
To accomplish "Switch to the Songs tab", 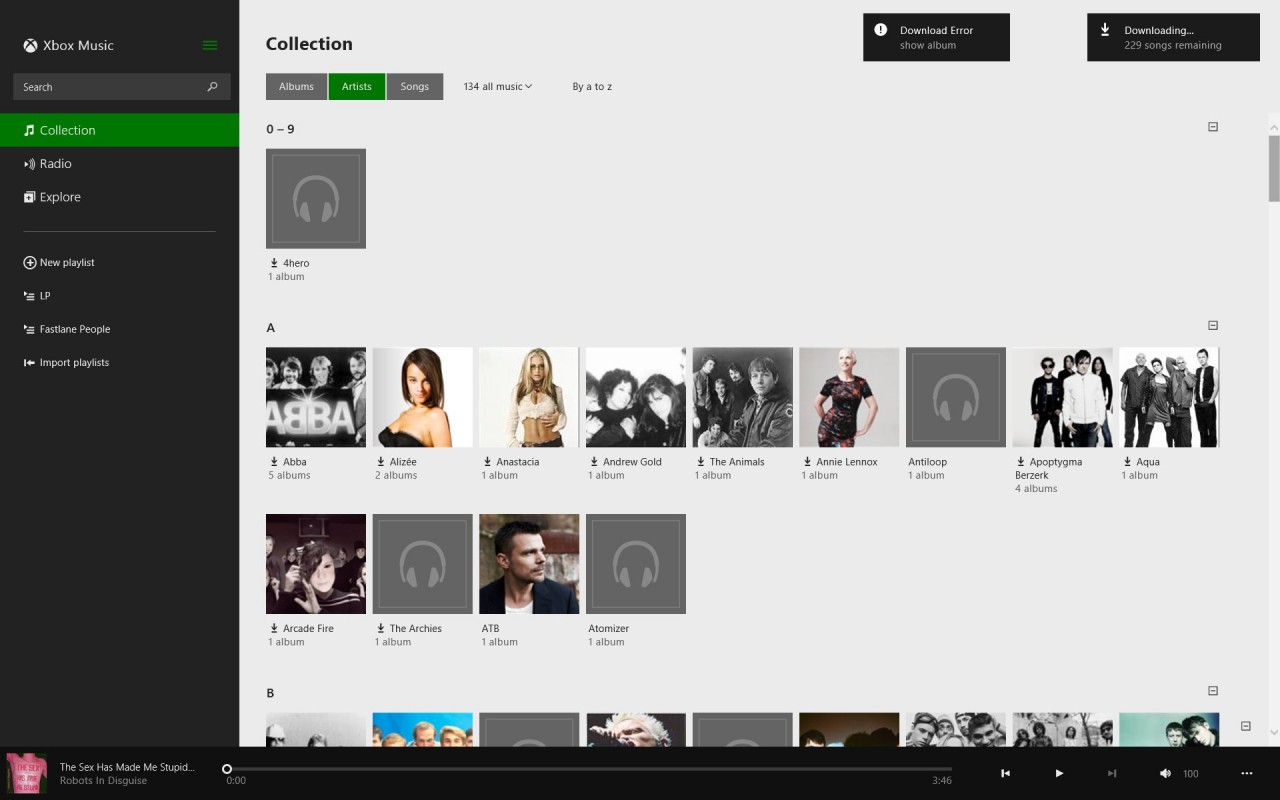I will pyautogui.click(x=415, y=86).
